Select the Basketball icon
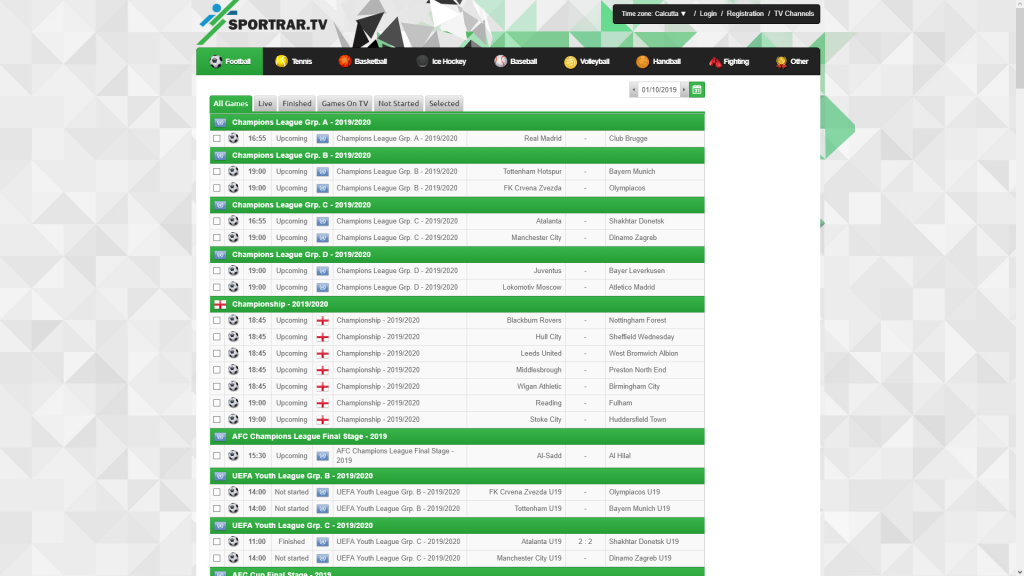Image resolution: width=1024 pixels, height=576 pixels. click(x=345, y=61)
